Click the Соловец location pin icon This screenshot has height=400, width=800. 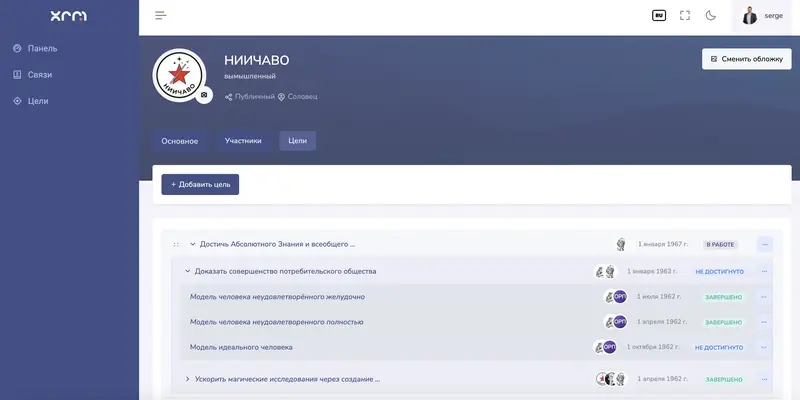(281, 96)
